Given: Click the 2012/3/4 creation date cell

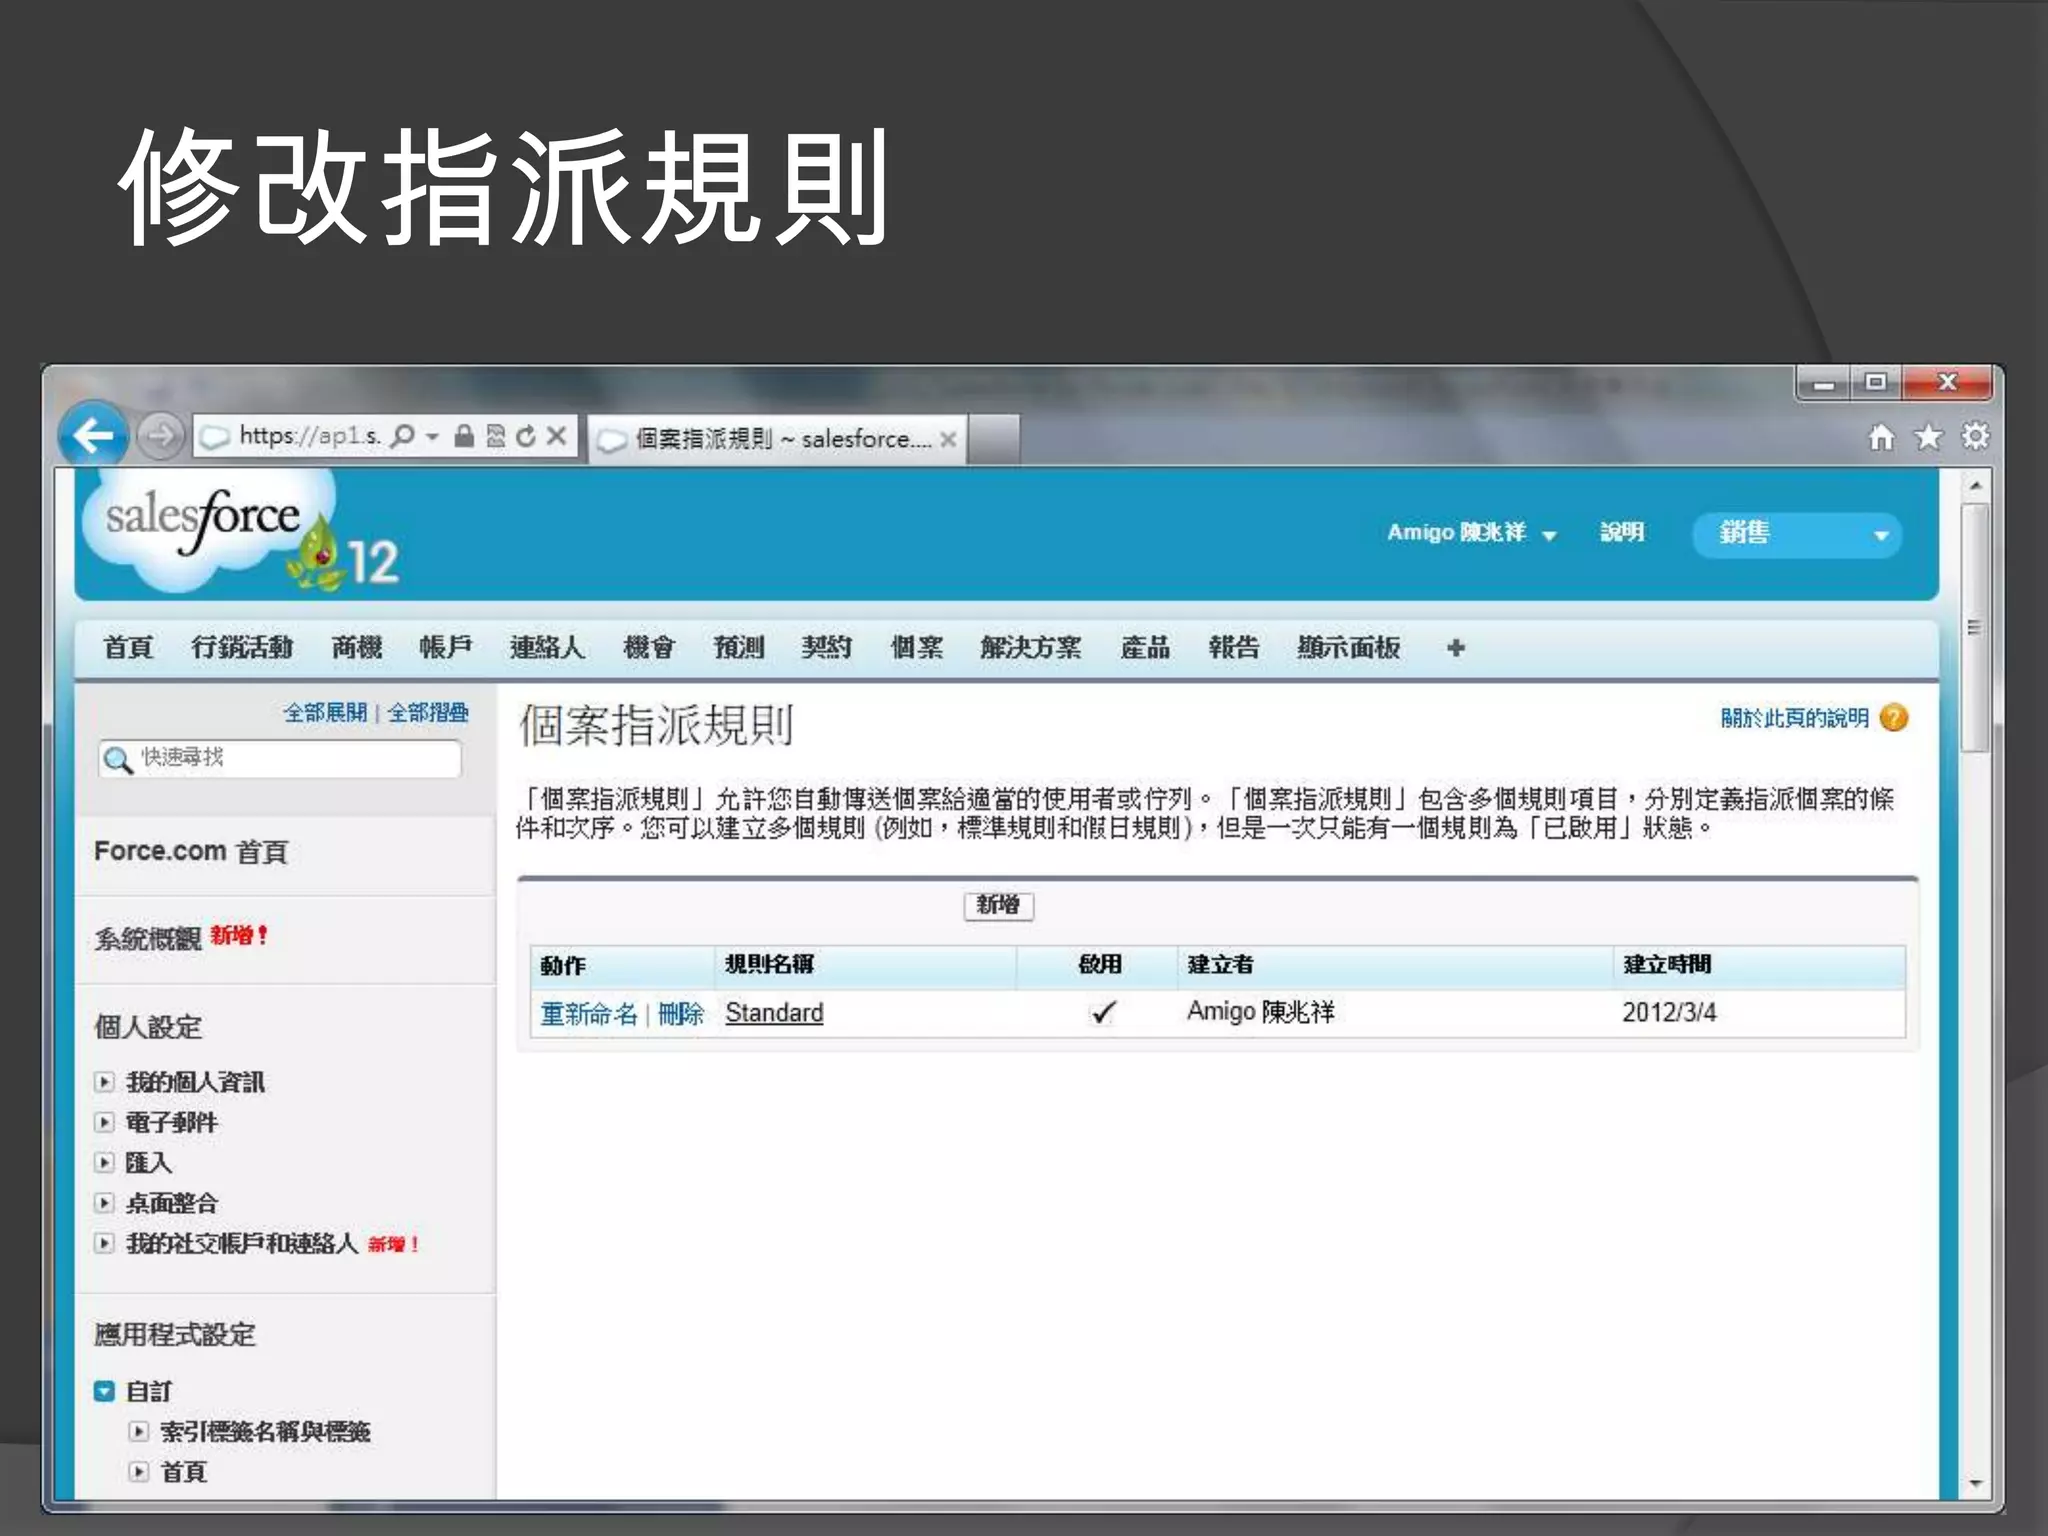Looking at the screenshot, I should coord(1669,1013).
